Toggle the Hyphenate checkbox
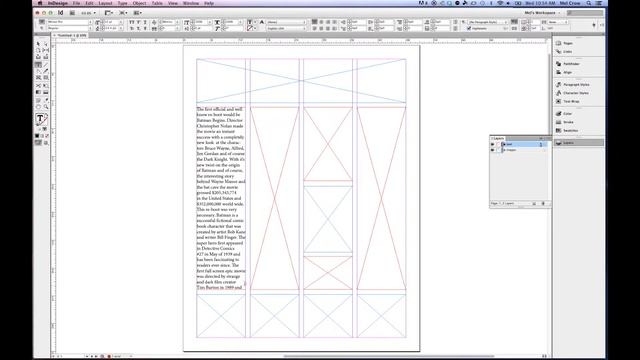Viewport: 640px width, 360px height. [469, 28]
